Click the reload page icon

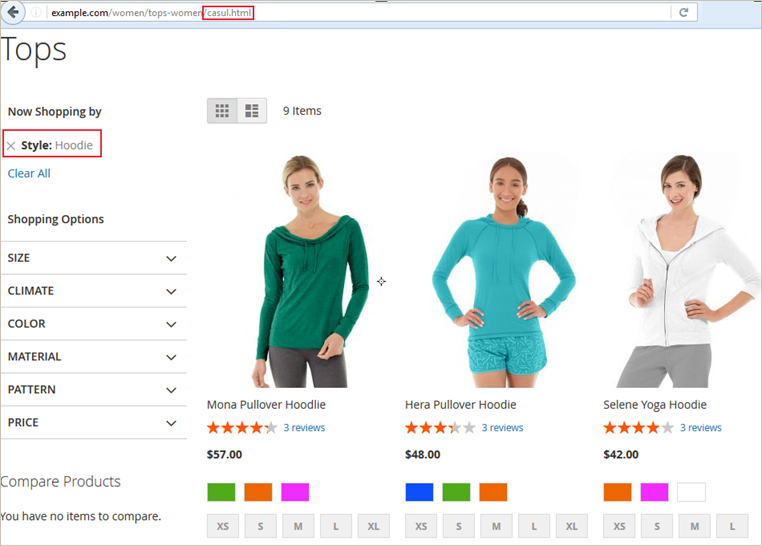684,13
